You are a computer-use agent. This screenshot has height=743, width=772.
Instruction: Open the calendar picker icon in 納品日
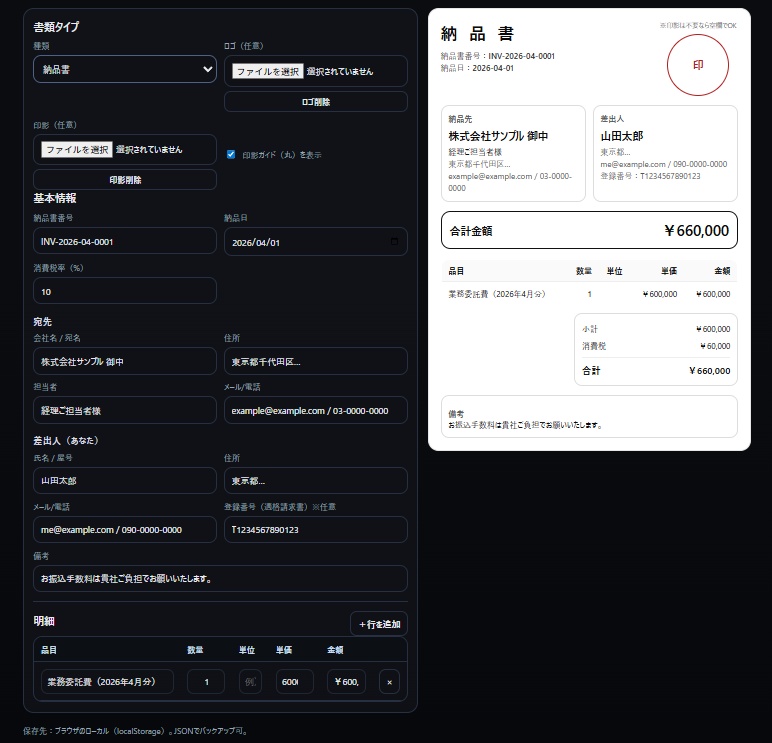click(x=394, y=241)
